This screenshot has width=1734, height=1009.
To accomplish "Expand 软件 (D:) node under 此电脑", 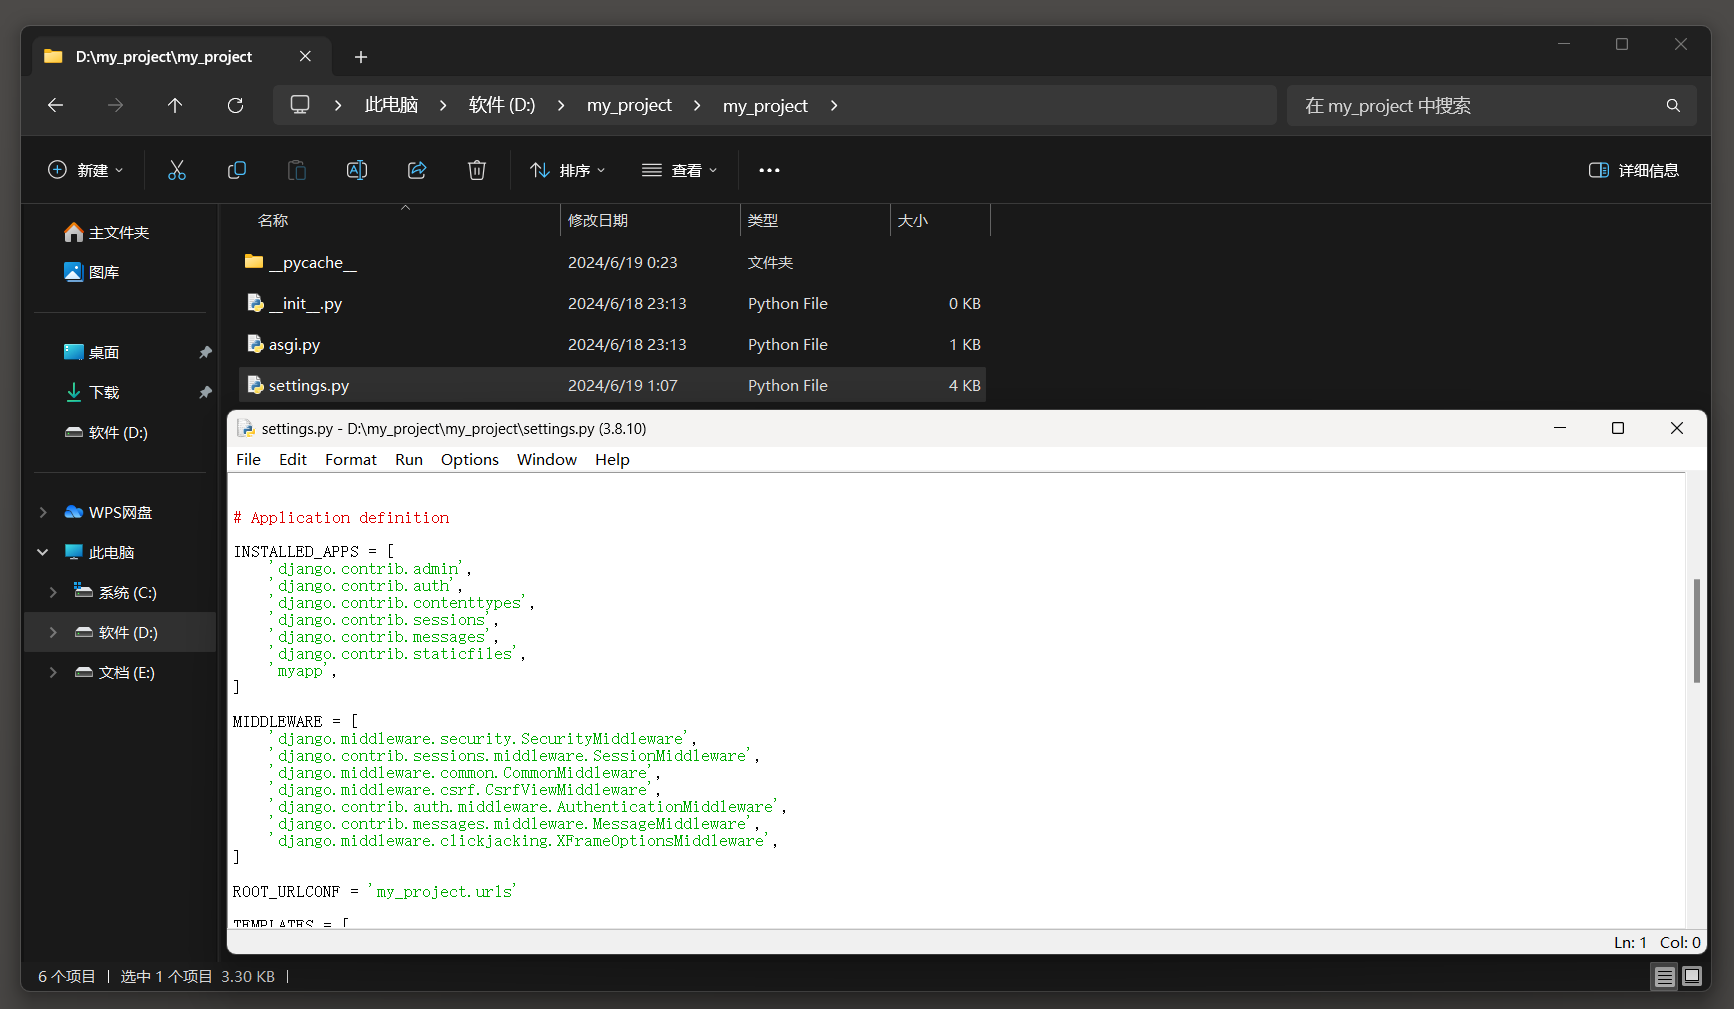I will pyautogui.click(x=53, y=632).
